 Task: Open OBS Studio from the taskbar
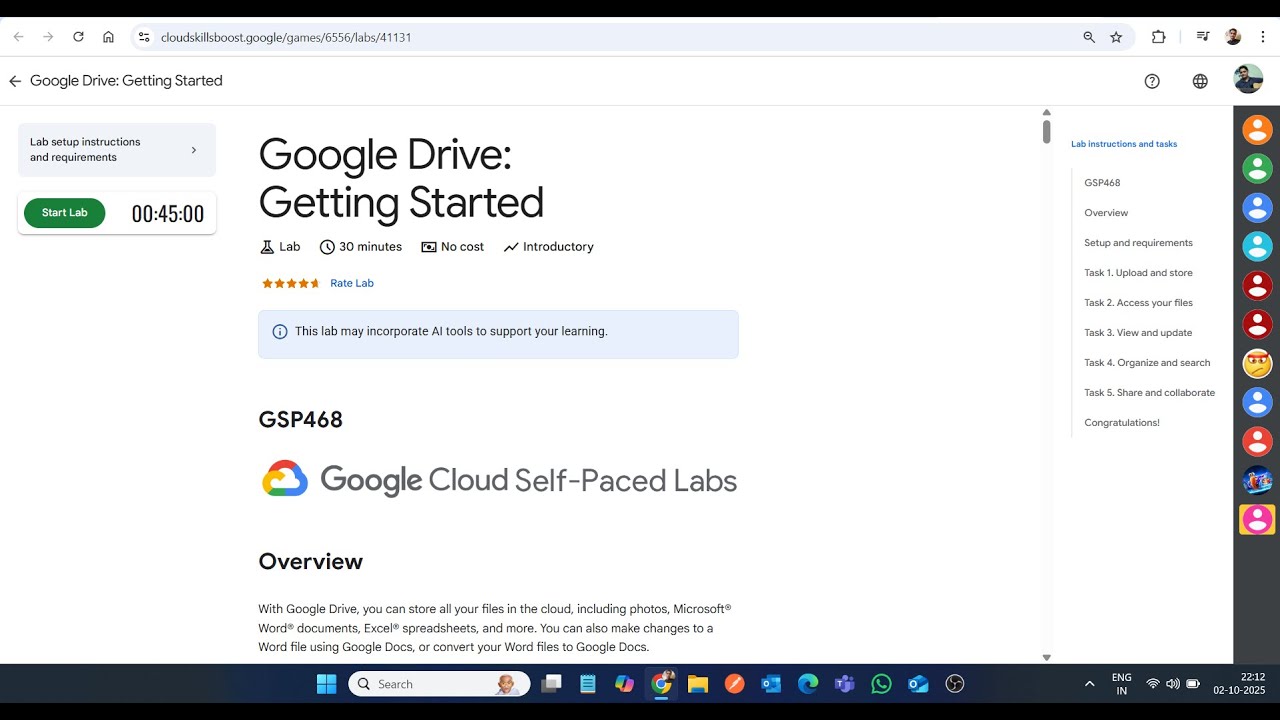pyautogui.click(x=955, y=684)
